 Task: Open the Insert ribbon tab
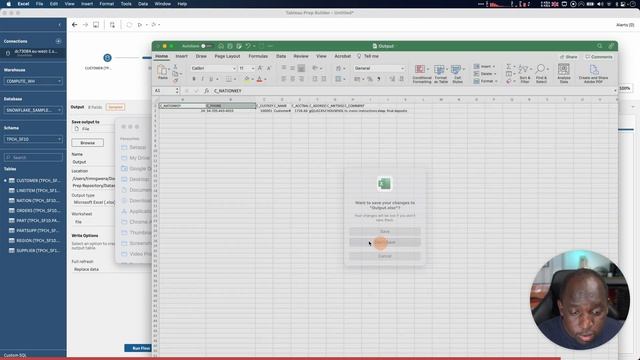(x=182, y=56)
